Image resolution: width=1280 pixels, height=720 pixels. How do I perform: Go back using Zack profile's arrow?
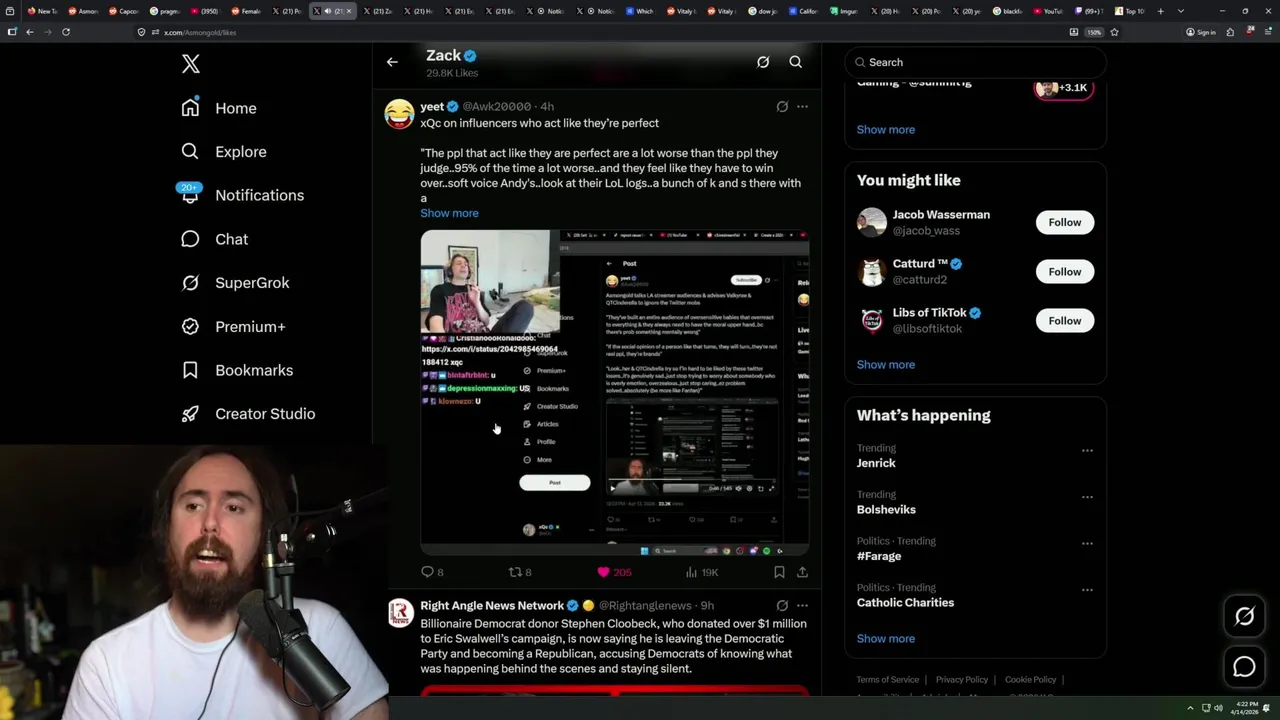392,62
